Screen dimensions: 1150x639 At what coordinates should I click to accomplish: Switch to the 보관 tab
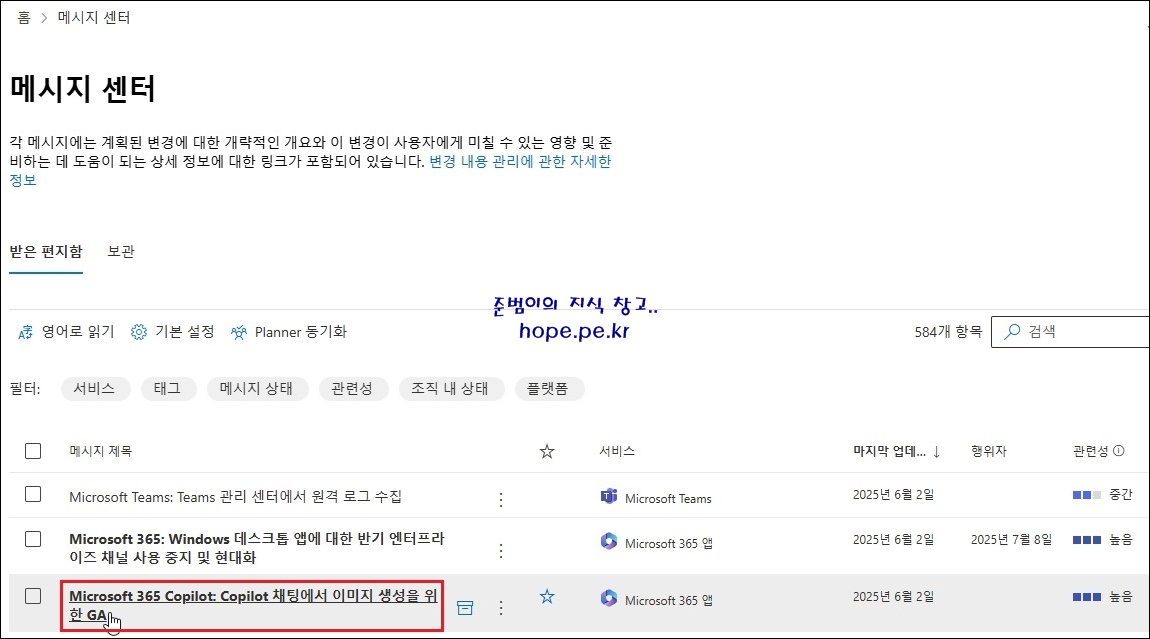pyautogui.click(x=121, y=252)
